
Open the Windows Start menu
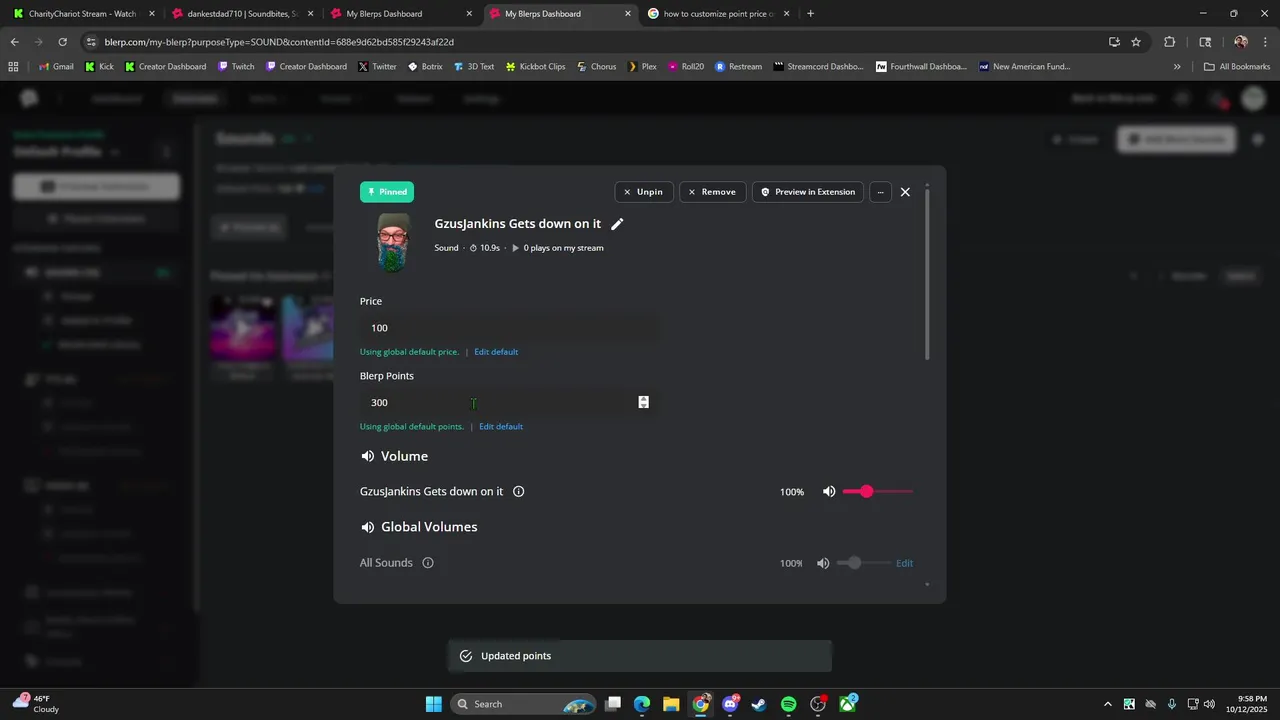click(433, 704)
